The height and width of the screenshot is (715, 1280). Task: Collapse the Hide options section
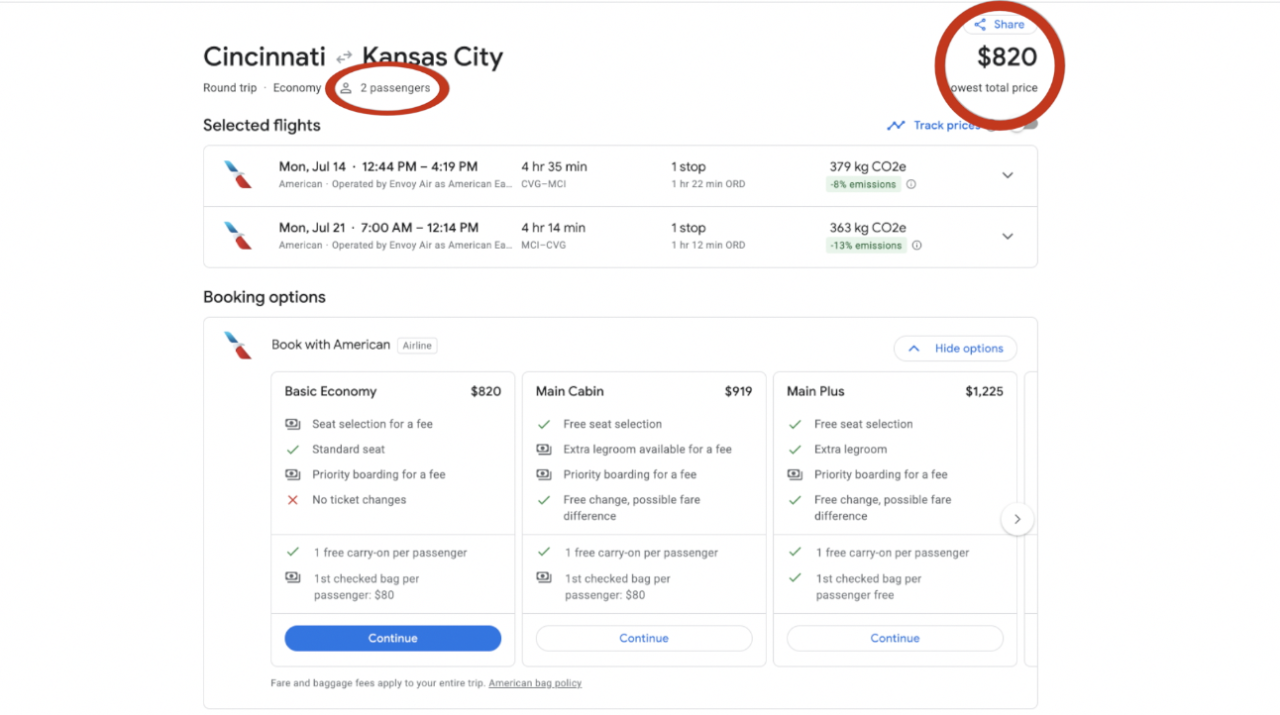pyautogui.click(x=955, y=348)
